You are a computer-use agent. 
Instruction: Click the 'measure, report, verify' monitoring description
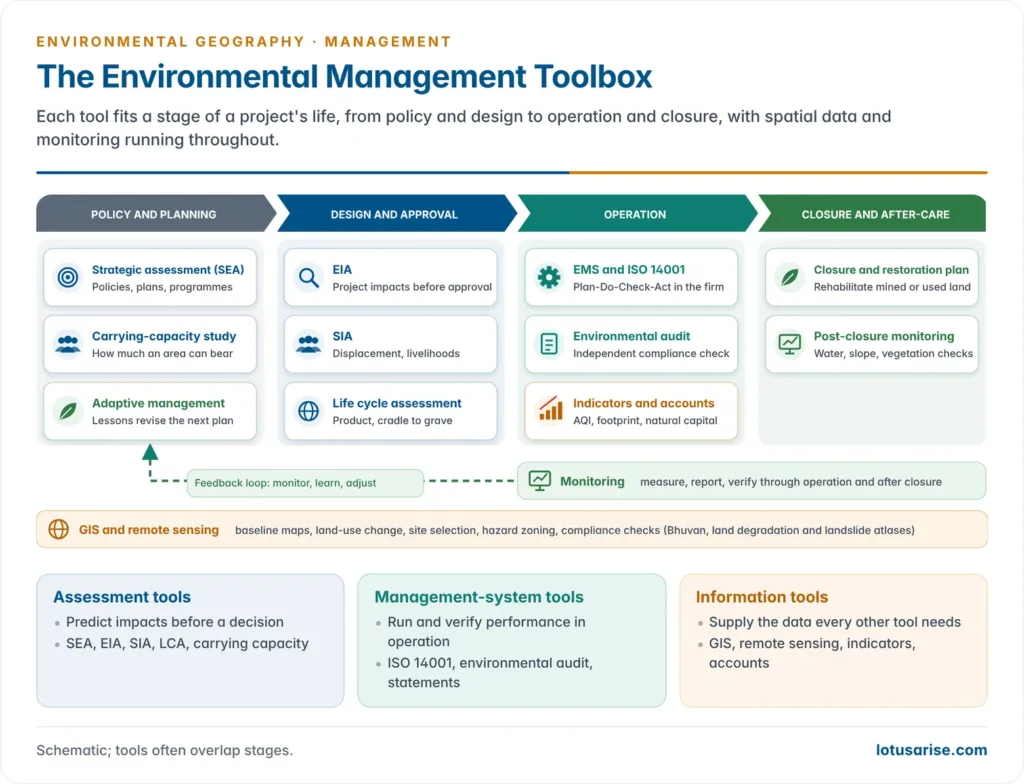(791, 482)
